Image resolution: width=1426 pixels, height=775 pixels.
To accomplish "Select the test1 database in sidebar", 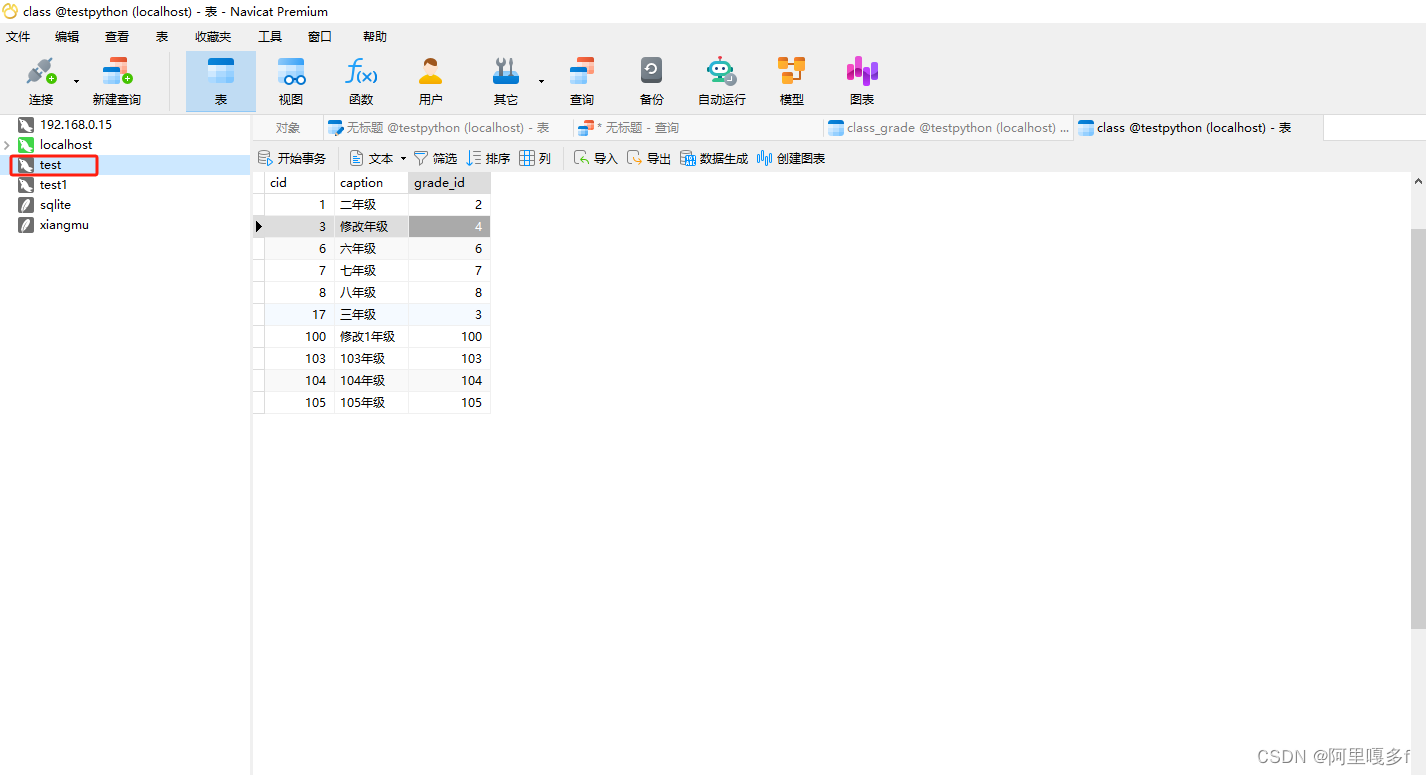I will pyautogui.click(x=51, y=184).
